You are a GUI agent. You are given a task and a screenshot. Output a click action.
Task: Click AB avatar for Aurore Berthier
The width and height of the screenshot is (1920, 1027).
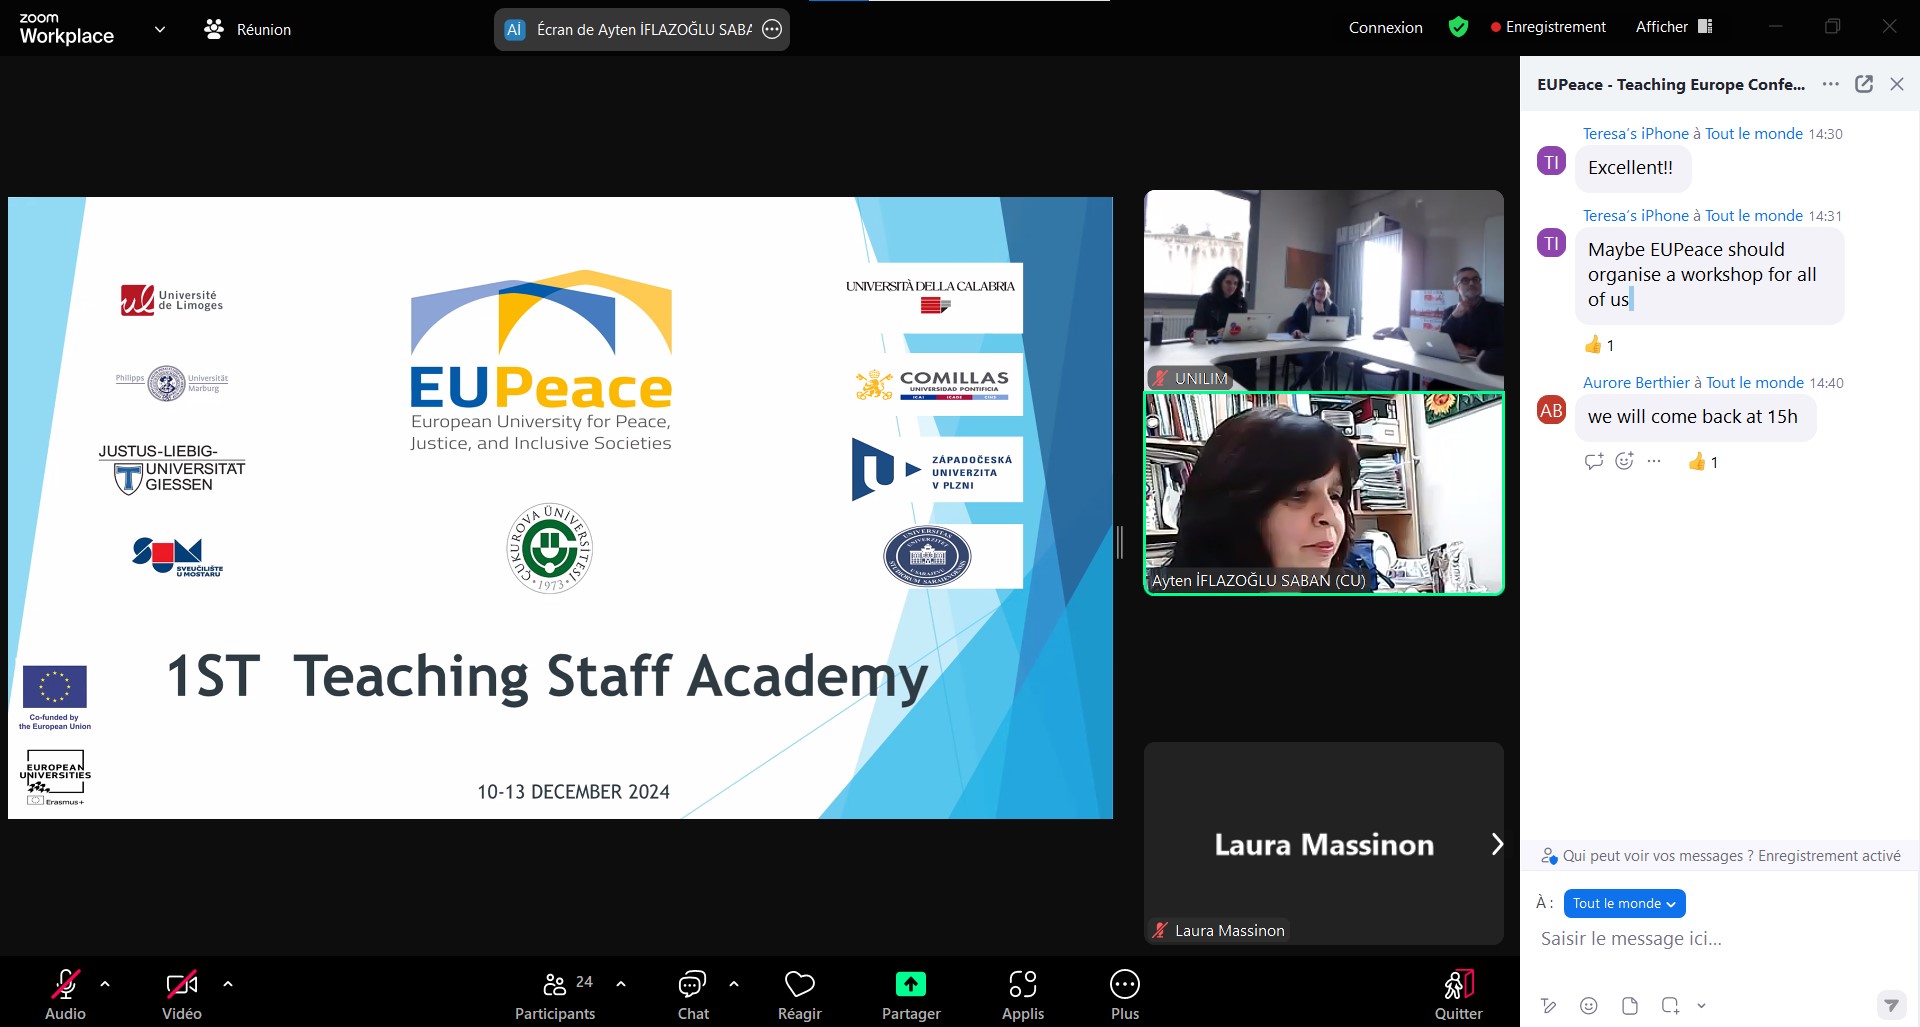pyautogui.click(x=1551, y=410)
